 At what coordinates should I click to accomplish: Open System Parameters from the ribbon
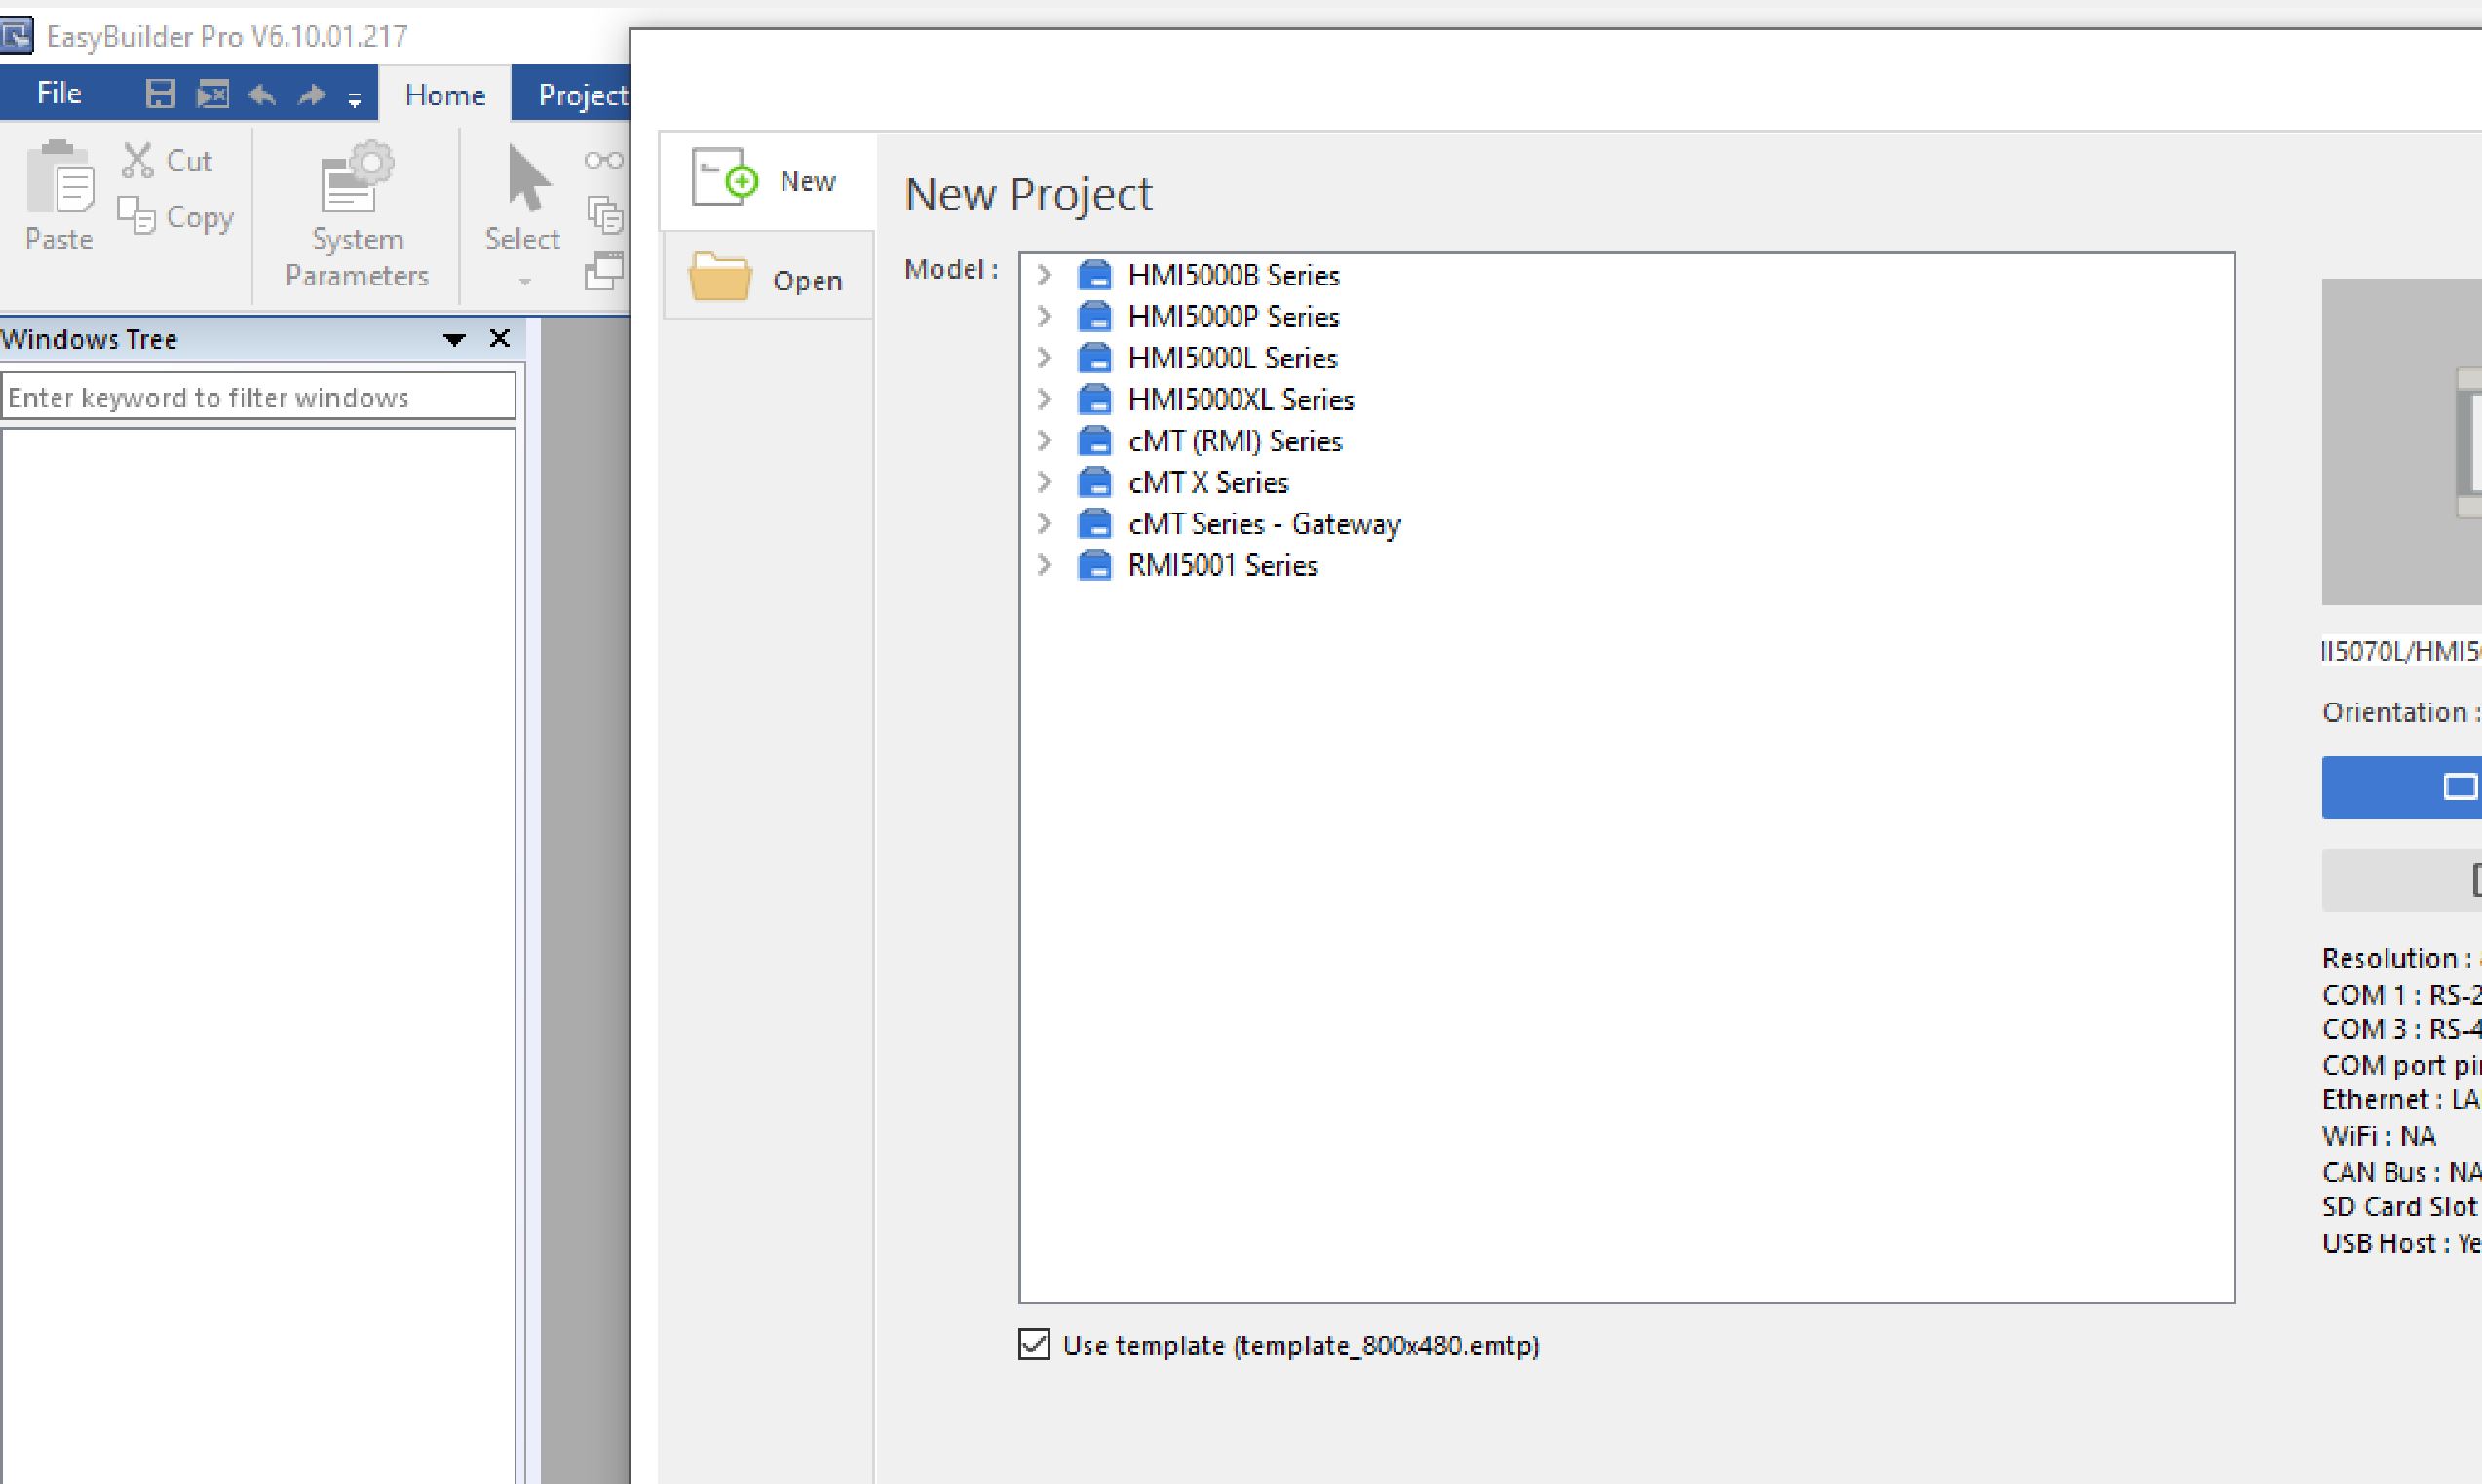tap(357, 215)
